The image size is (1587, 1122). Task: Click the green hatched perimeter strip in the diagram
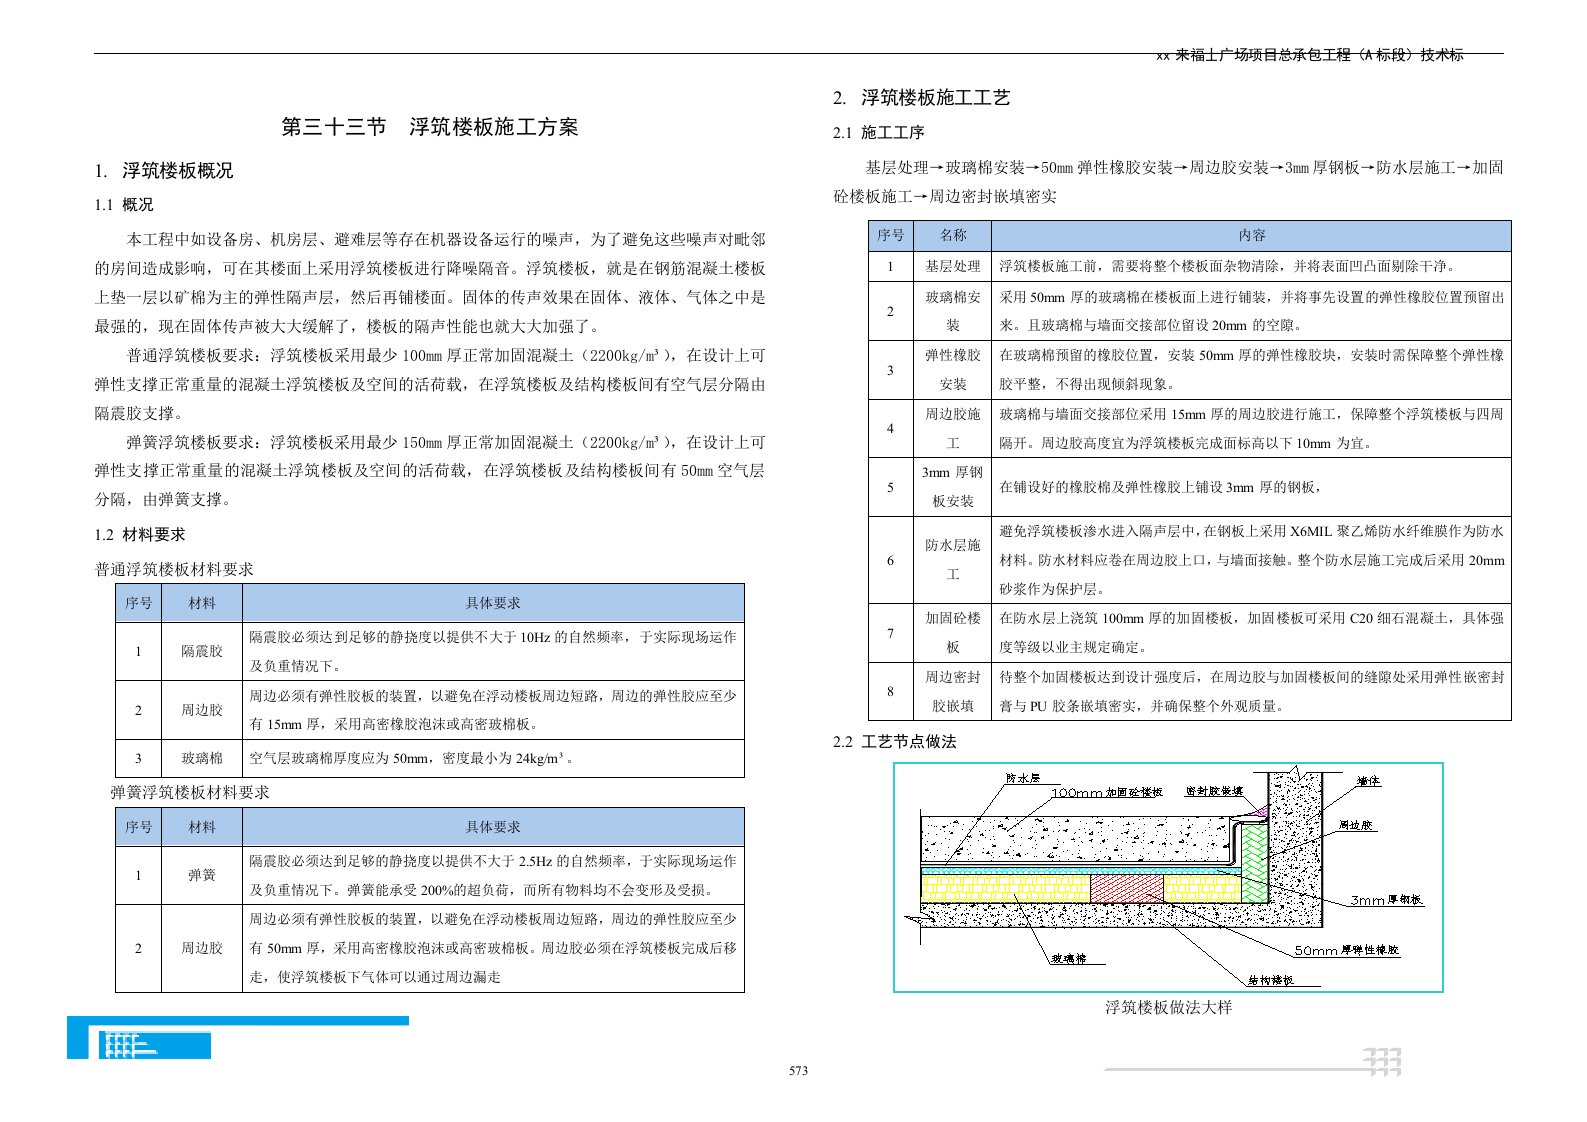click(x=1254, y=863)
